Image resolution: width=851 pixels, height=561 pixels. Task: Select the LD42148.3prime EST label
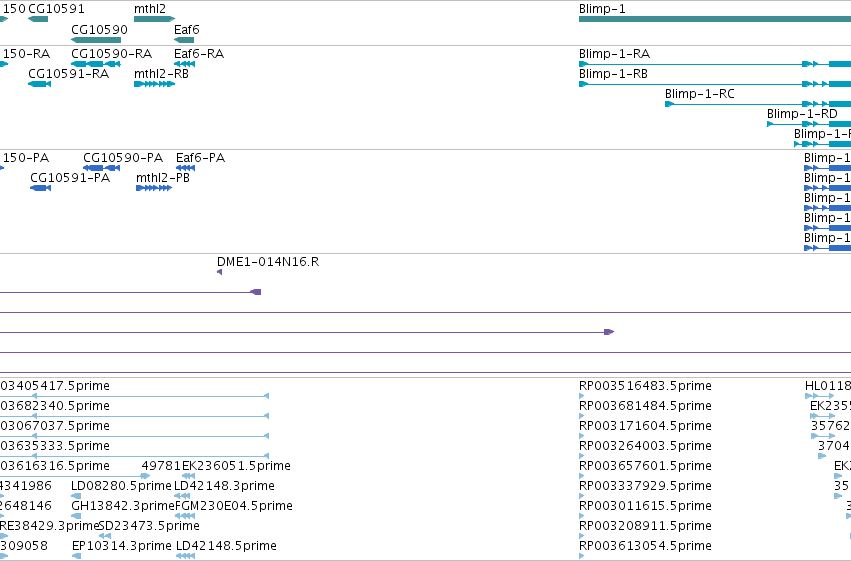(225, 486)
